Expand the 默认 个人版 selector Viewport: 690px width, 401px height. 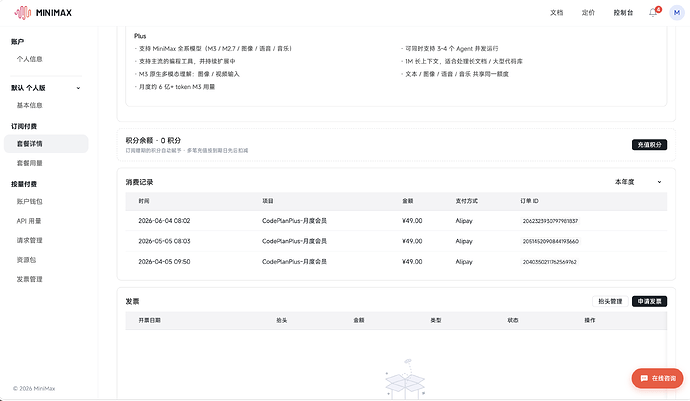[x=46, y=88]
